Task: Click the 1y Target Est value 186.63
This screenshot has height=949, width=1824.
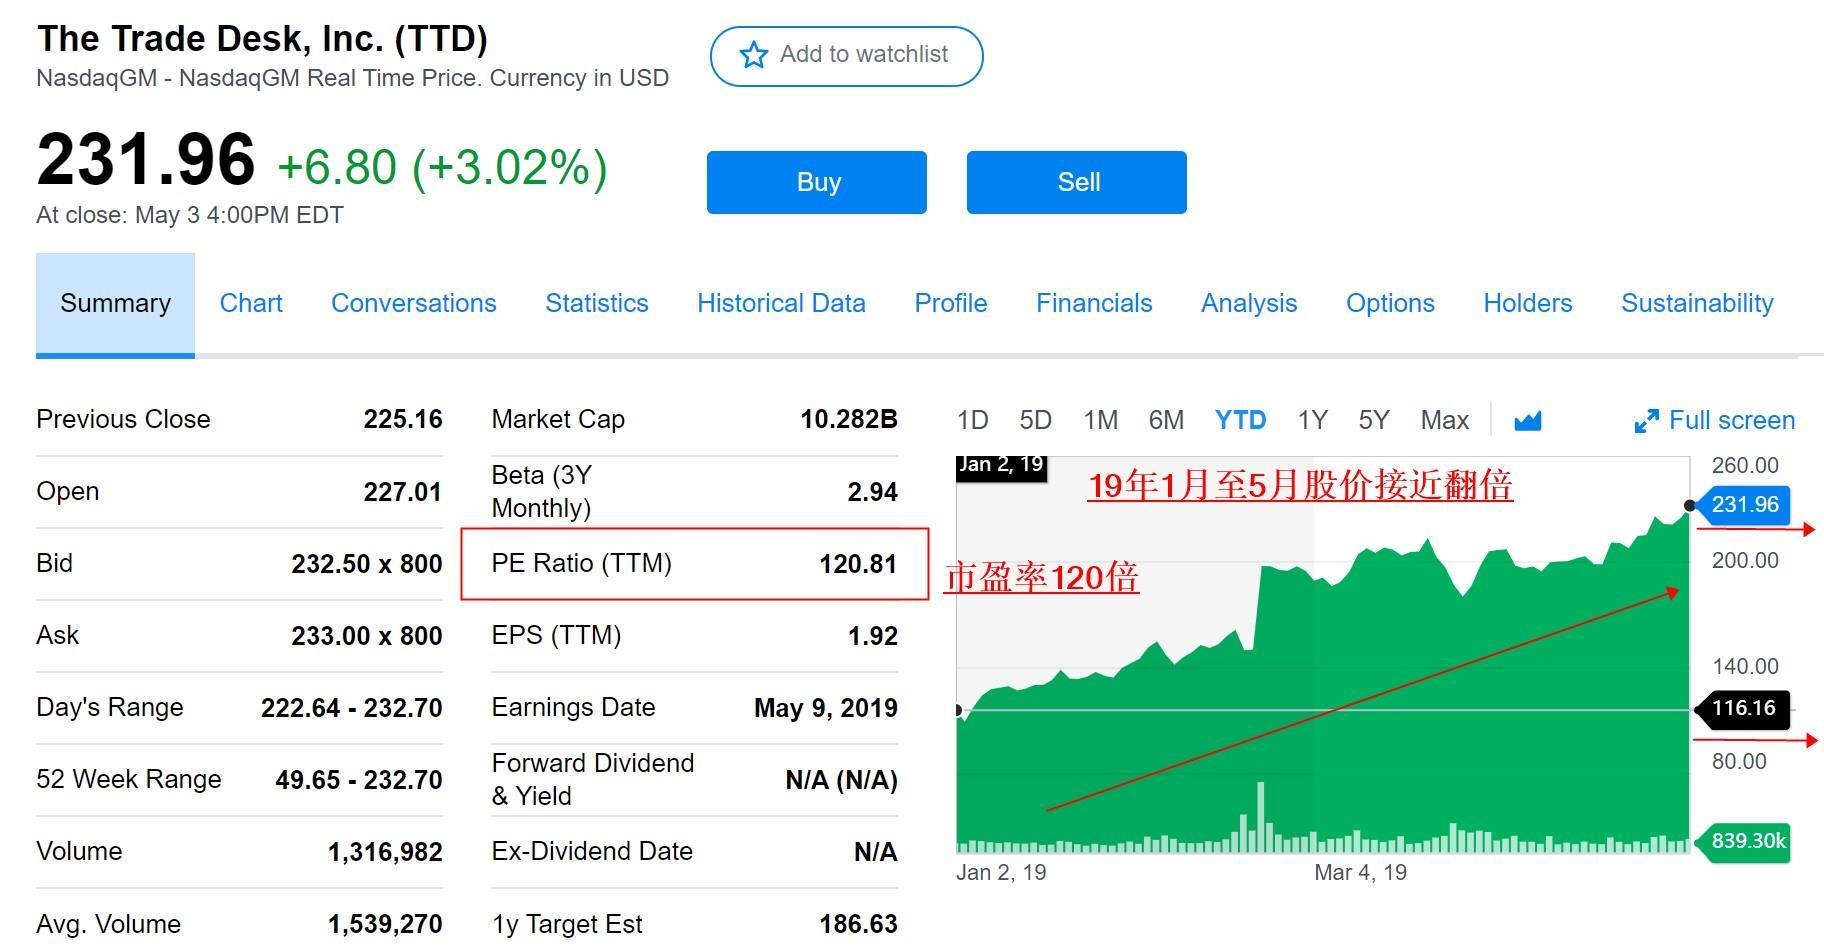Action: [858, 924]
